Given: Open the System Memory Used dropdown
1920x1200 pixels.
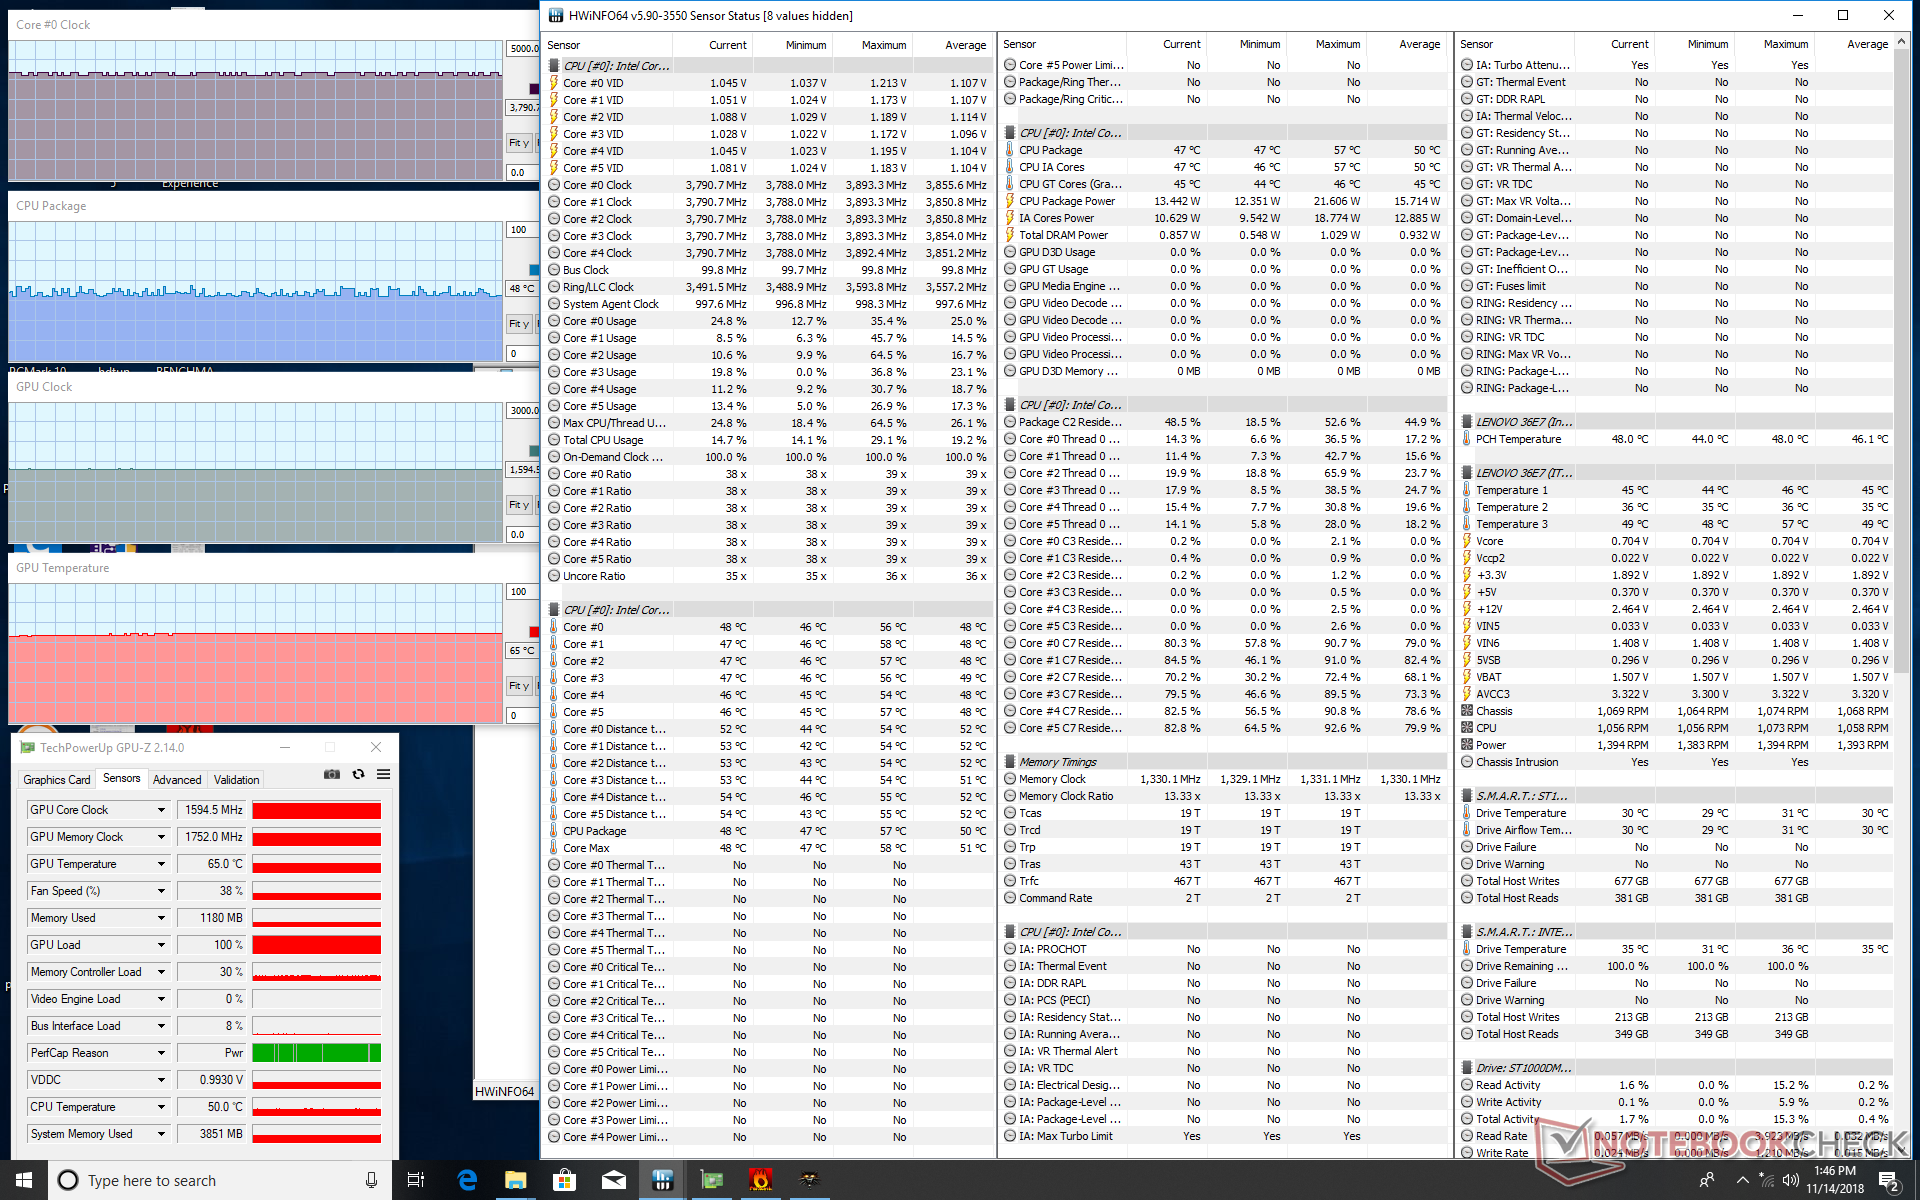Looking at the screenshot, I should [x=160, y=1134].
